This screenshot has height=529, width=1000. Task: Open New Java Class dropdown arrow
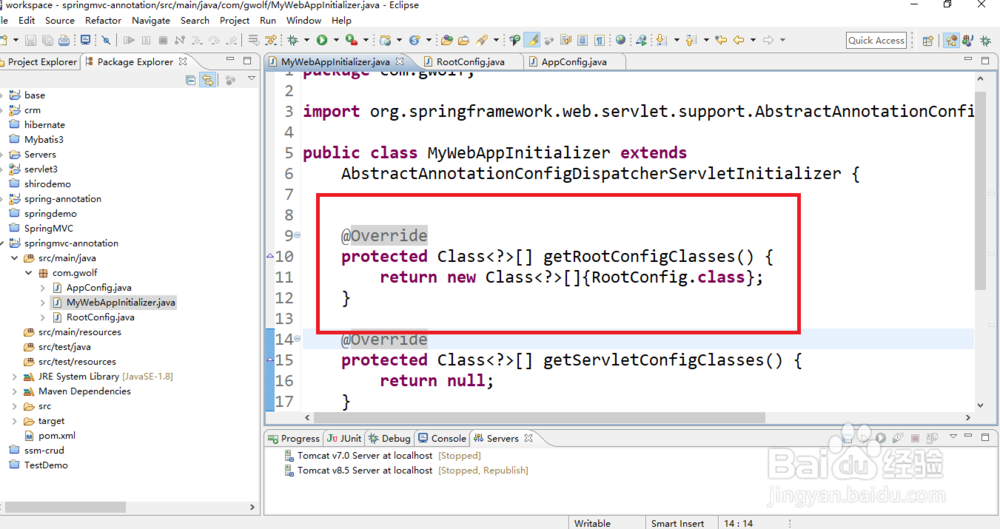(429, 40)
